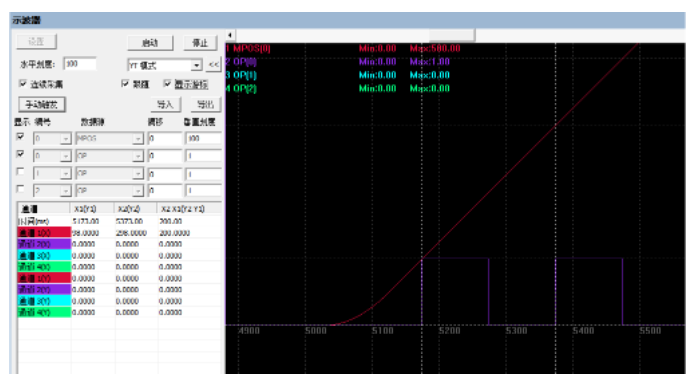Click the left scroll arrow above the waveform
The height and width of the screenshot is (385, 695).
[230, 35]
